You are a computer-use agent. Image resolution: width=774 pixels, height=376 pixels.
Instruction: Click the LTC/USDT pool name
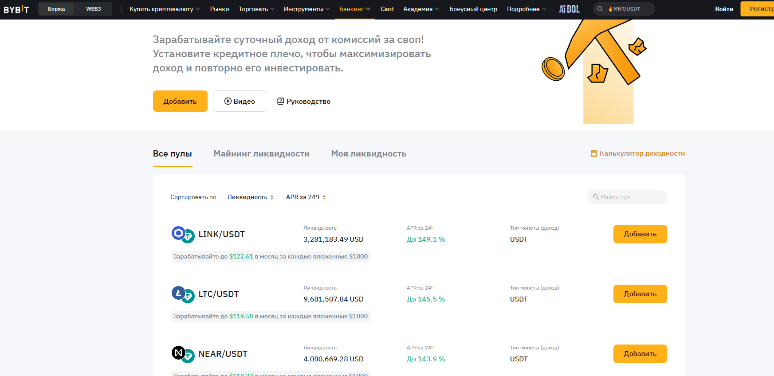tap(219, 294)
